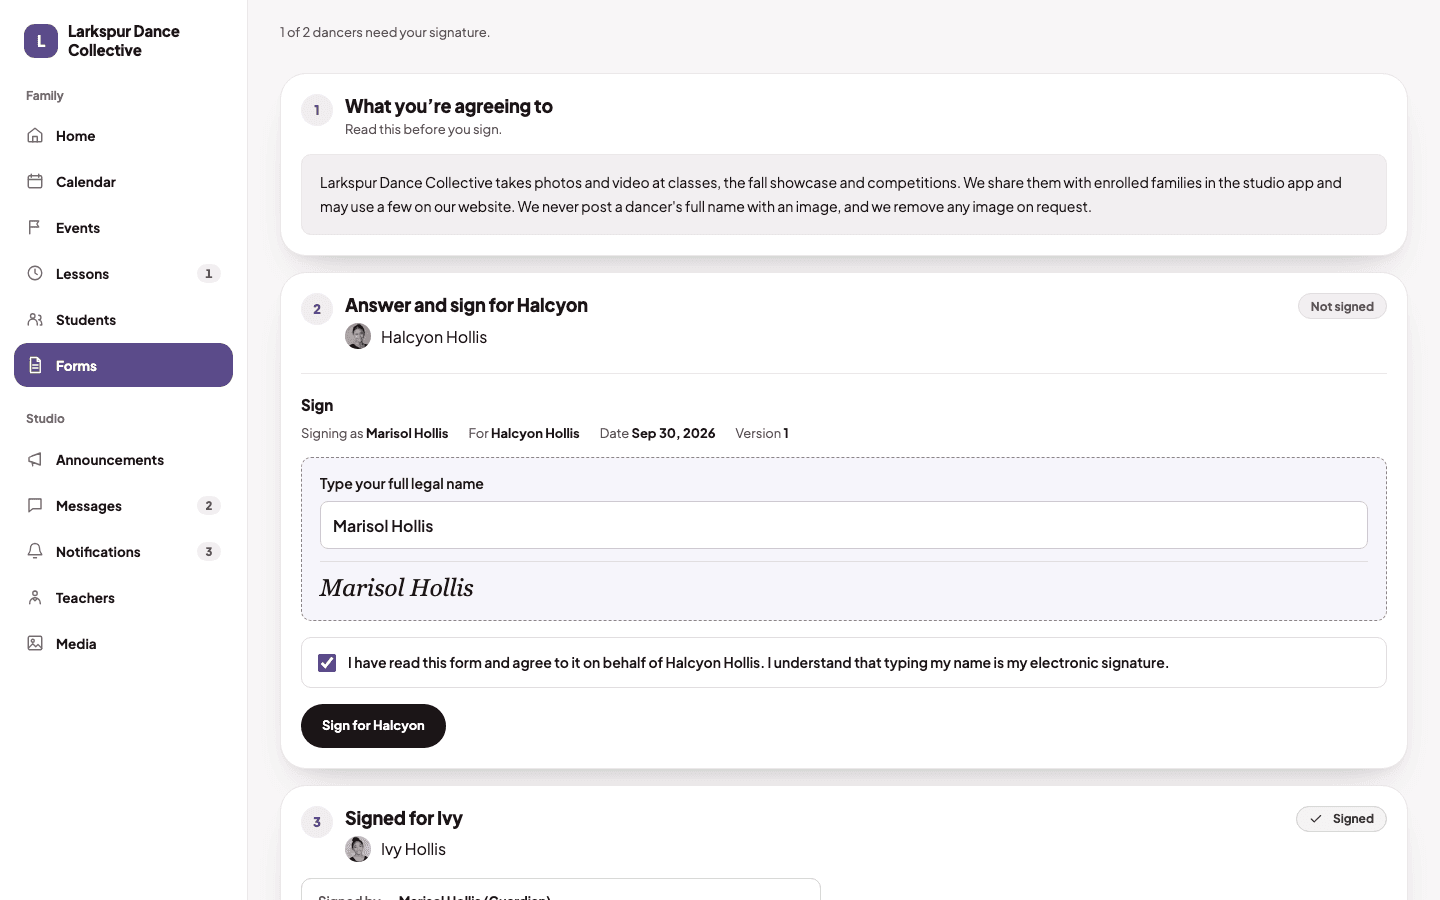Click the Lessons count badge

(x=208, y=274)
